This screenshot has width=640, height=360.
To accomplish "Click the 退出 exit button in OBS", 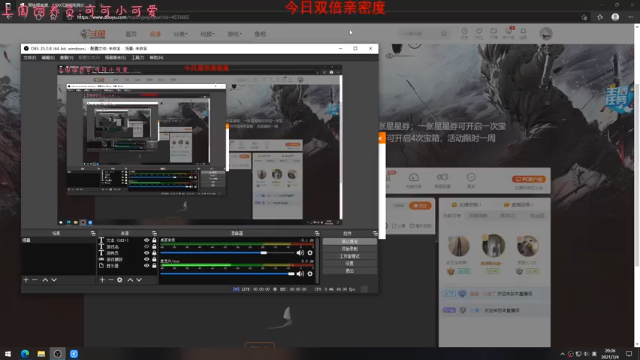I will 350,271.
